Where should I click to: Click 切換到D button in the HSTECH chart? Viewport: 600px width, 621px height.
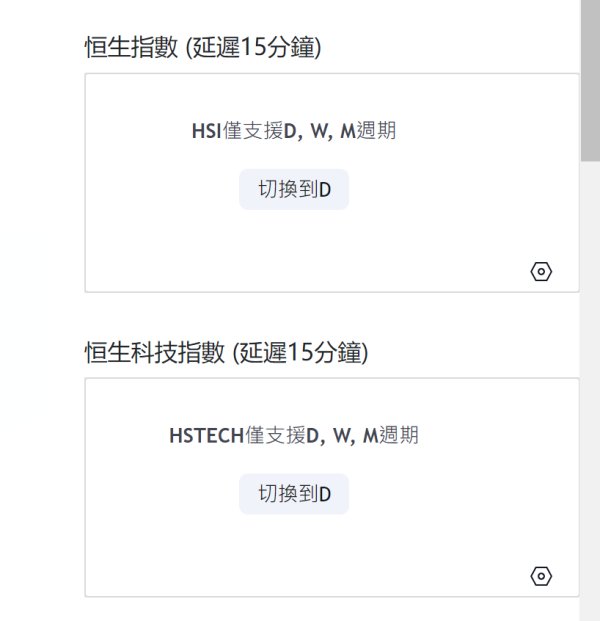(294, 494)
